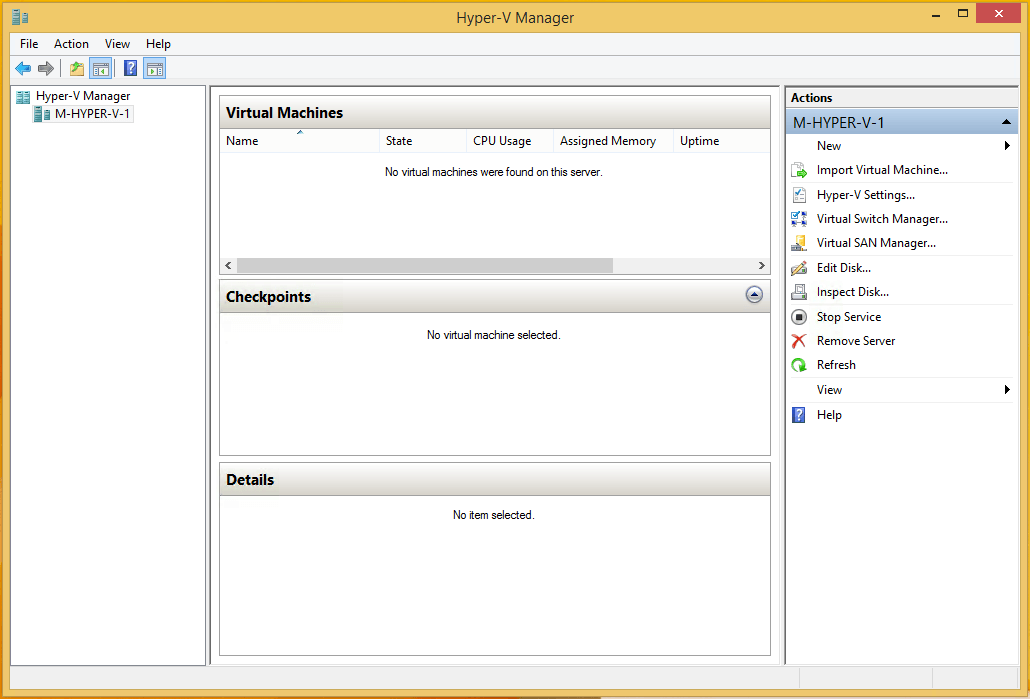Click the Help action label
Viewport: 1030px width, 699px height.
[x=829, y=415]
